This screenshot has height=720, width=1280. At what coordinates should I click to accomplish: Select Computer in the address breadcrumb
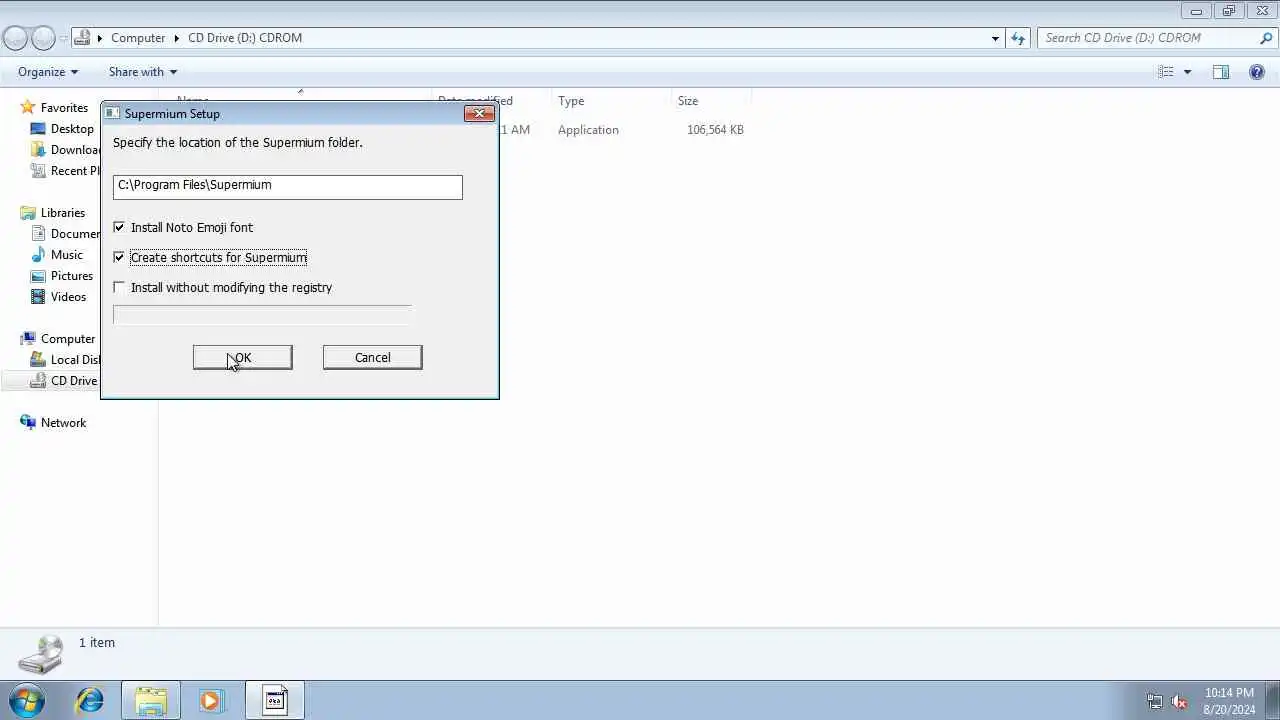138,38
